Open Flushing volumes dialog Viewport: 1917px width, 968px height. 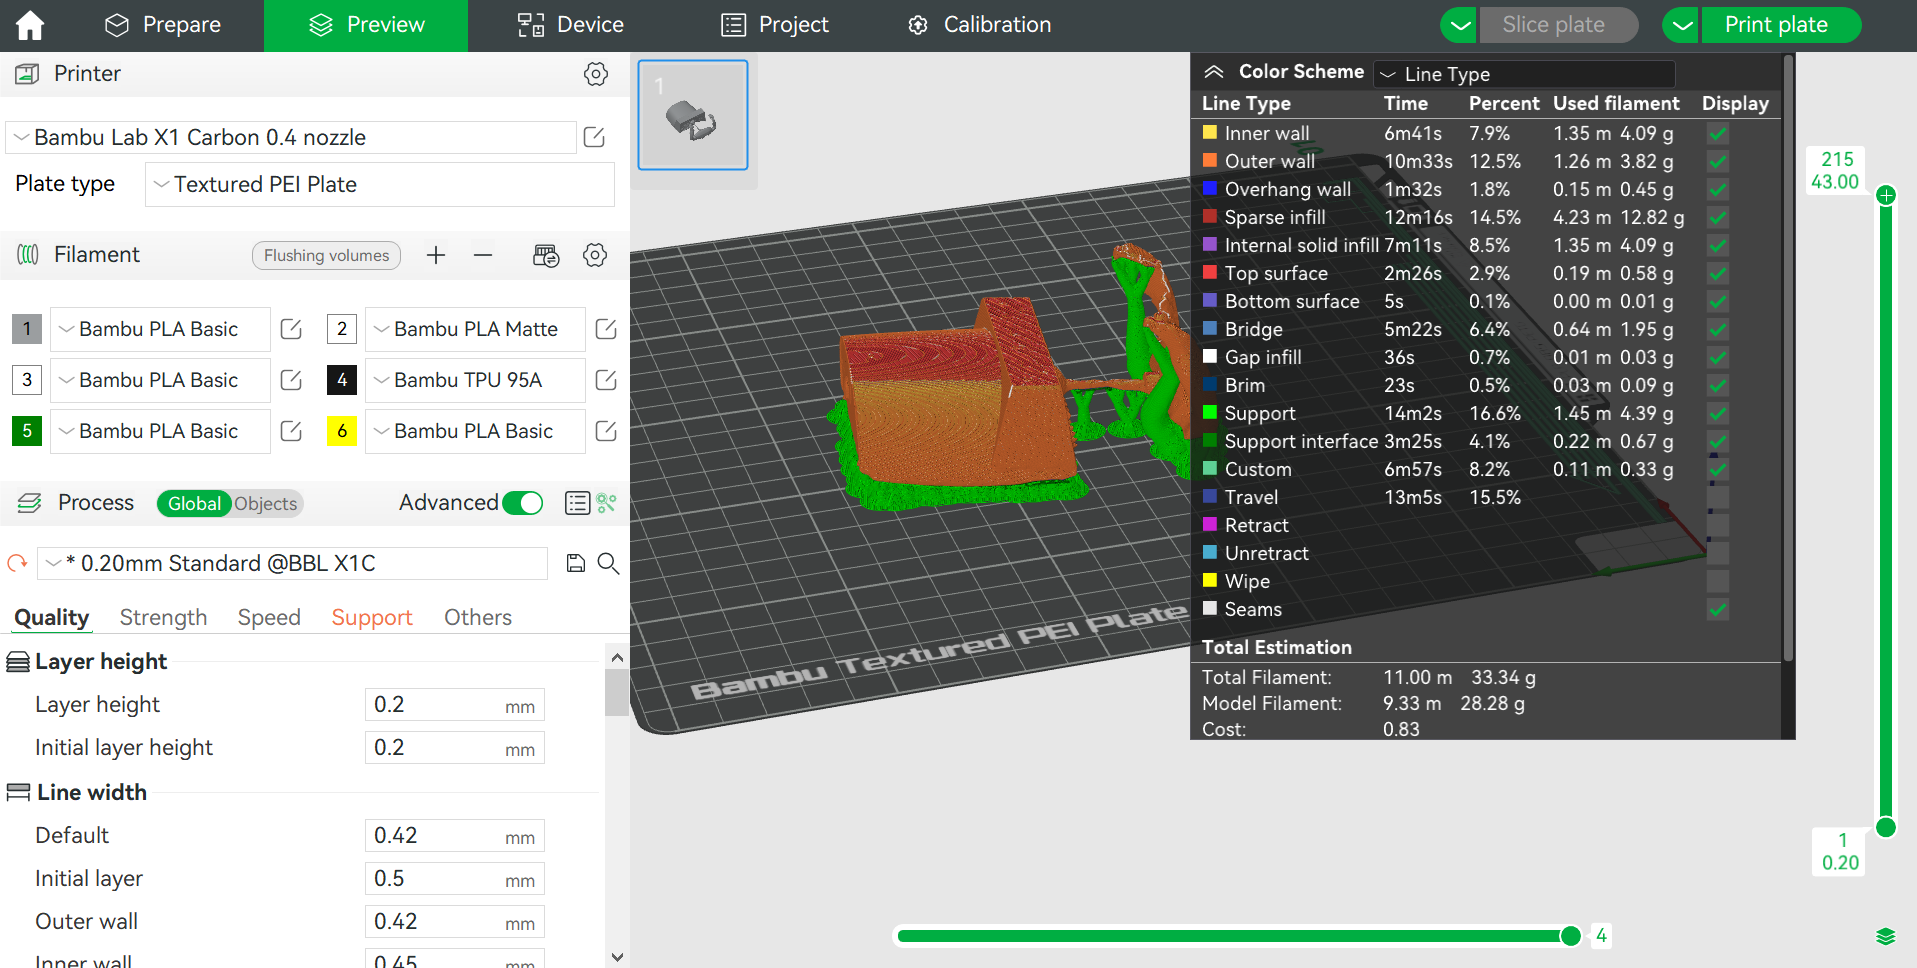pos(326,256)
